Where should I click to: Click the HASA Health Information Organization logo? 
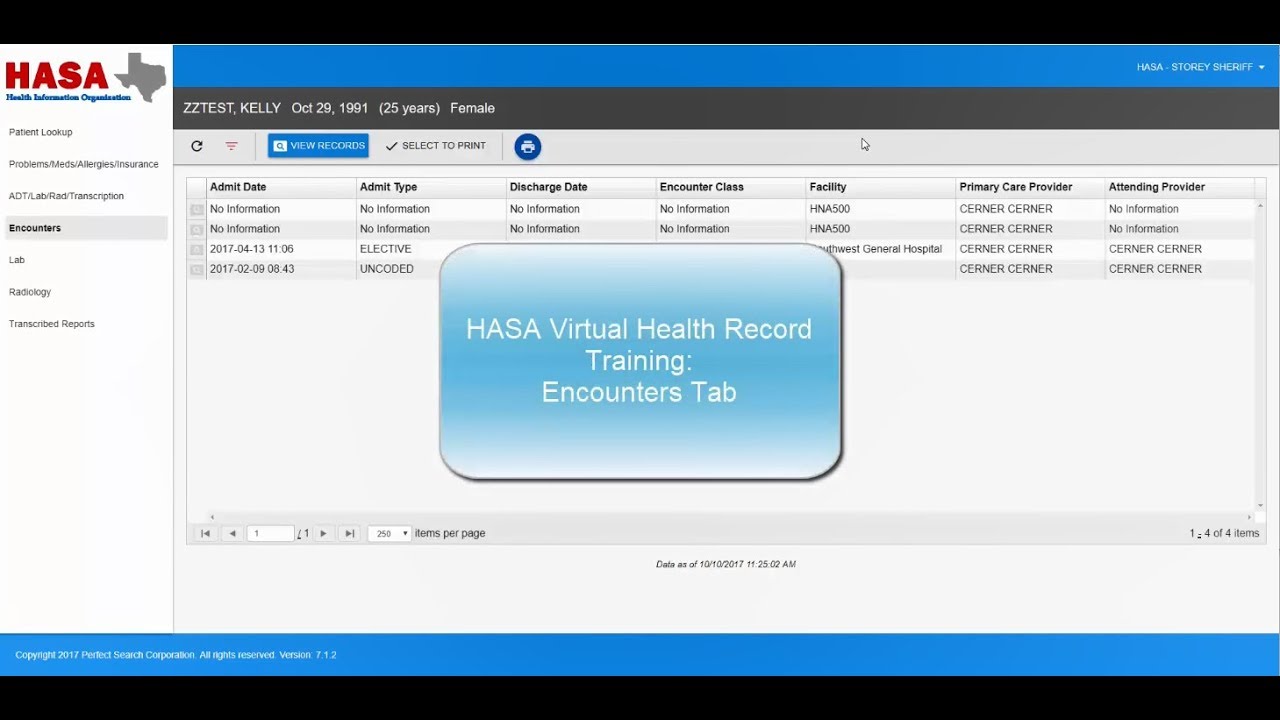86,78
